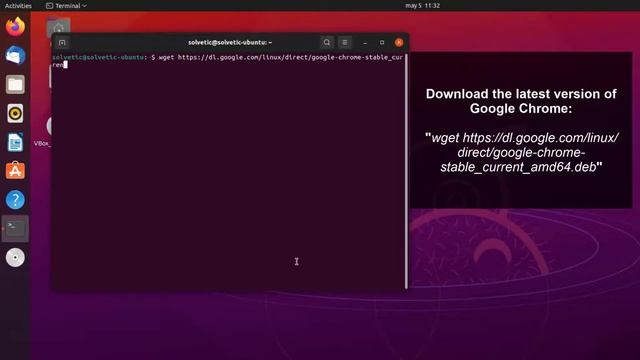The image size is (640, 360).
Task: Open the Activities overview
Action: pyautogui.click(x=18, y=6)
